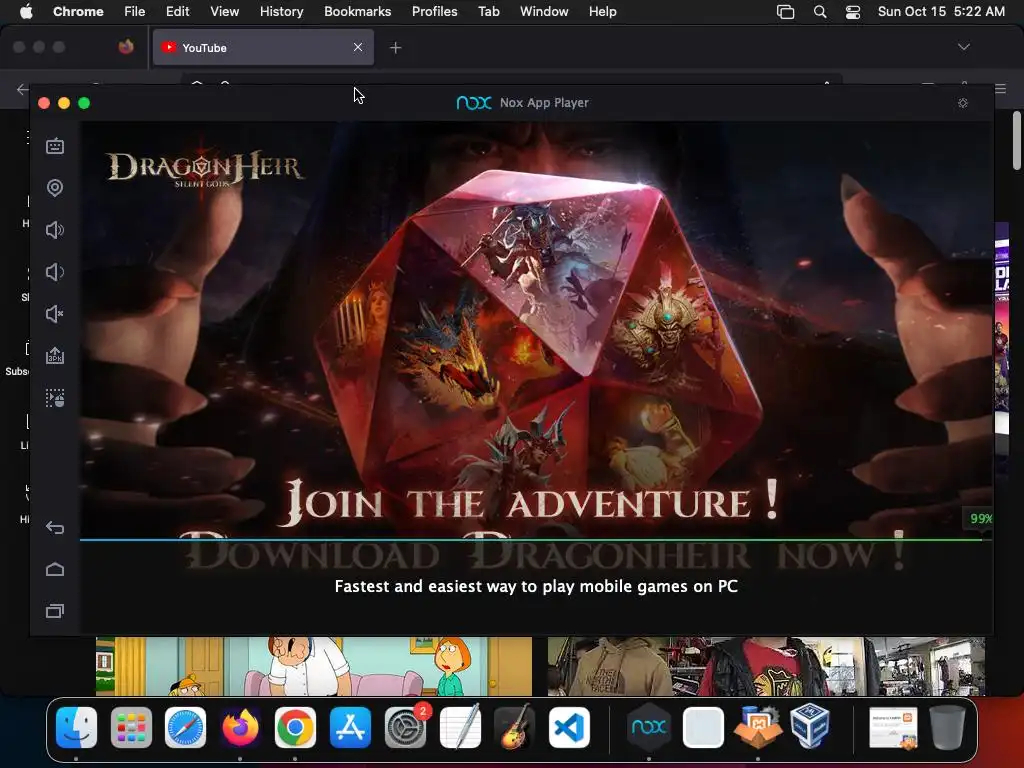Open the macro recorder icon in Nox sidebar
This screenshot has width=1024, height=768.
[55, 398]
